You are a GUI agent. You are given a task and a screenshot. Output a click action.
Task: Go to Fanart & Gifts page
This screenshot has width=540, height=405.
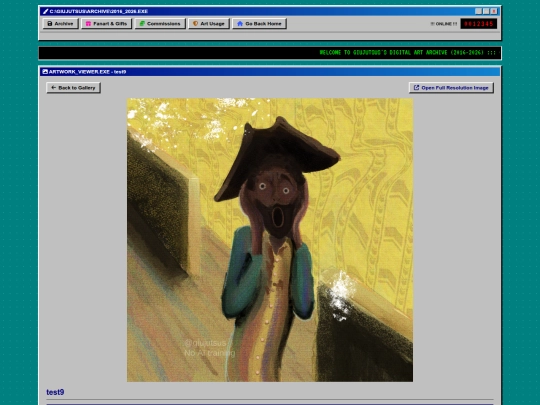106,23
